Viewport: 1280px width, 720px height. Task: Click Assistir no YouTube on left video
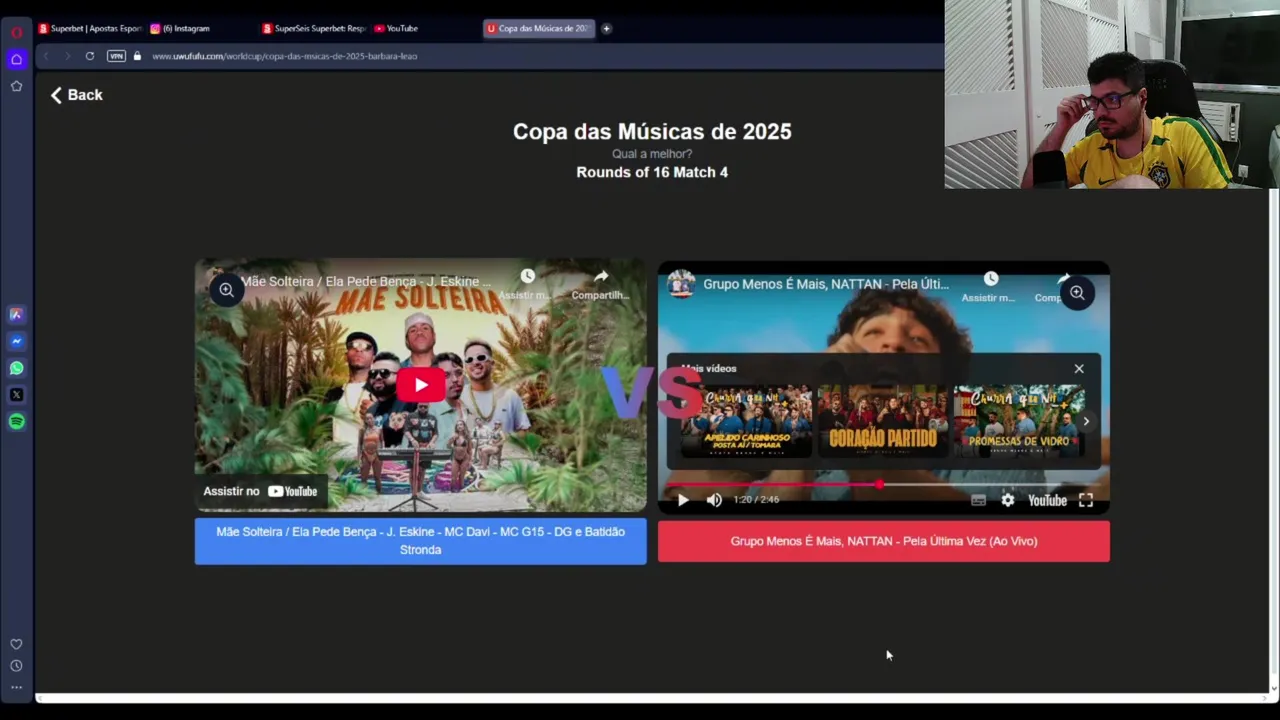click(260, 491)
